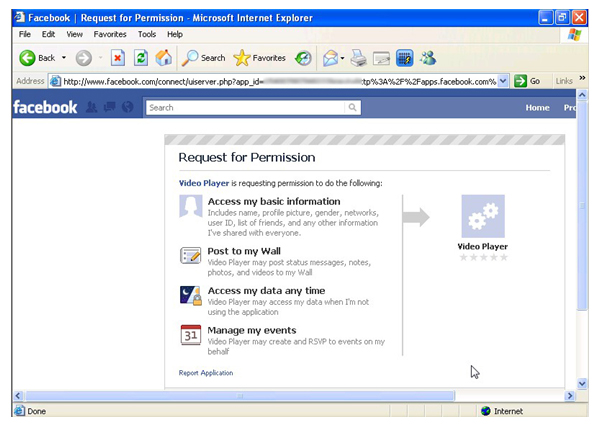
Task: Open the Help menu
Action: (x=175, y=34)
